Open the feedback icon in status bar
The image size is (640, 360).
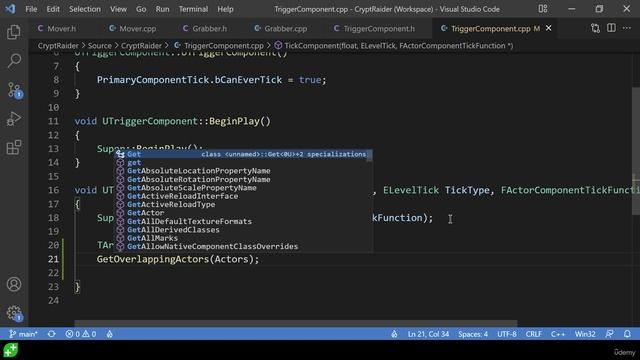point(609,334)
